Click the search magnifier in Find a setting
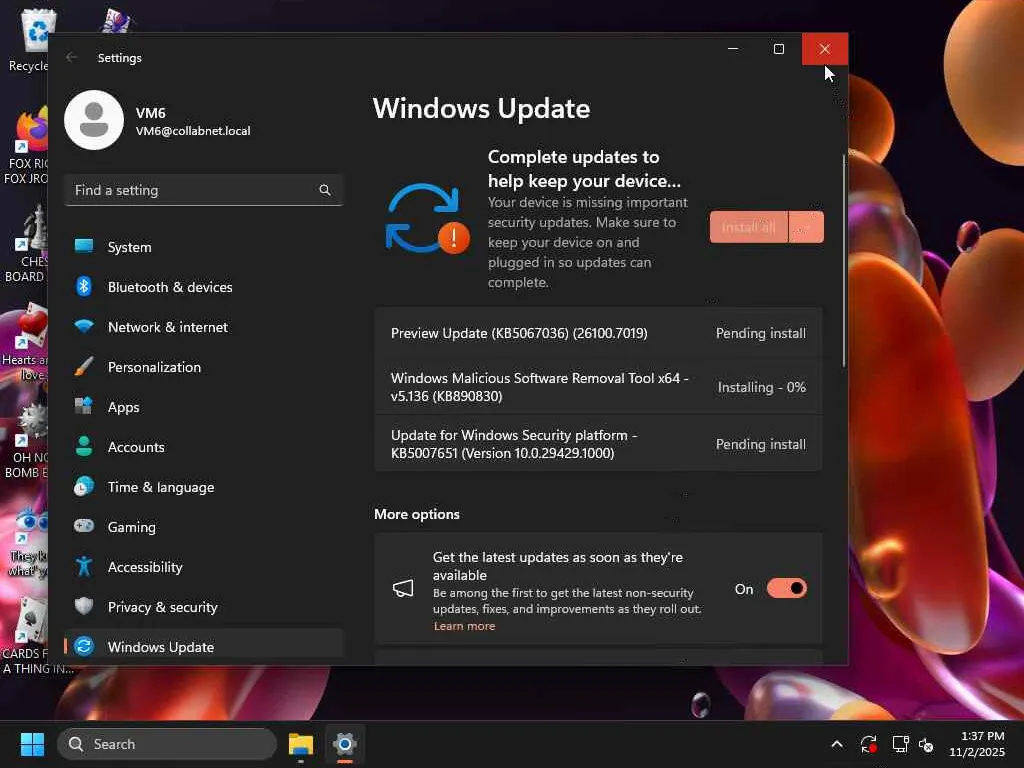The height and width of the screenshot is (768, 1024). [325, 190]
